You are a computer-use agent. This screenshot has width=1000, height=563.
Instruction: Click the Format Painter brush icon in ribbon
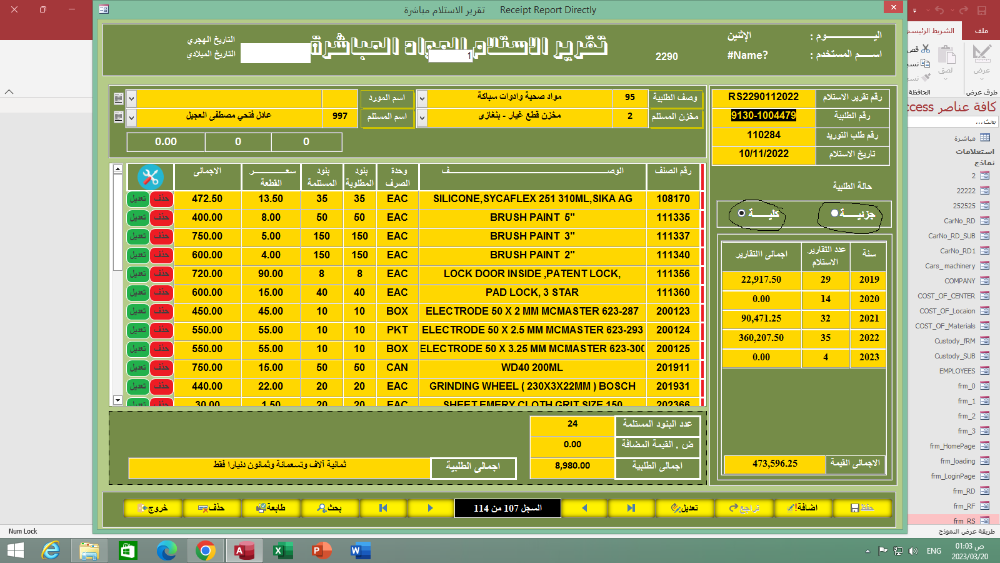point(925,77)
